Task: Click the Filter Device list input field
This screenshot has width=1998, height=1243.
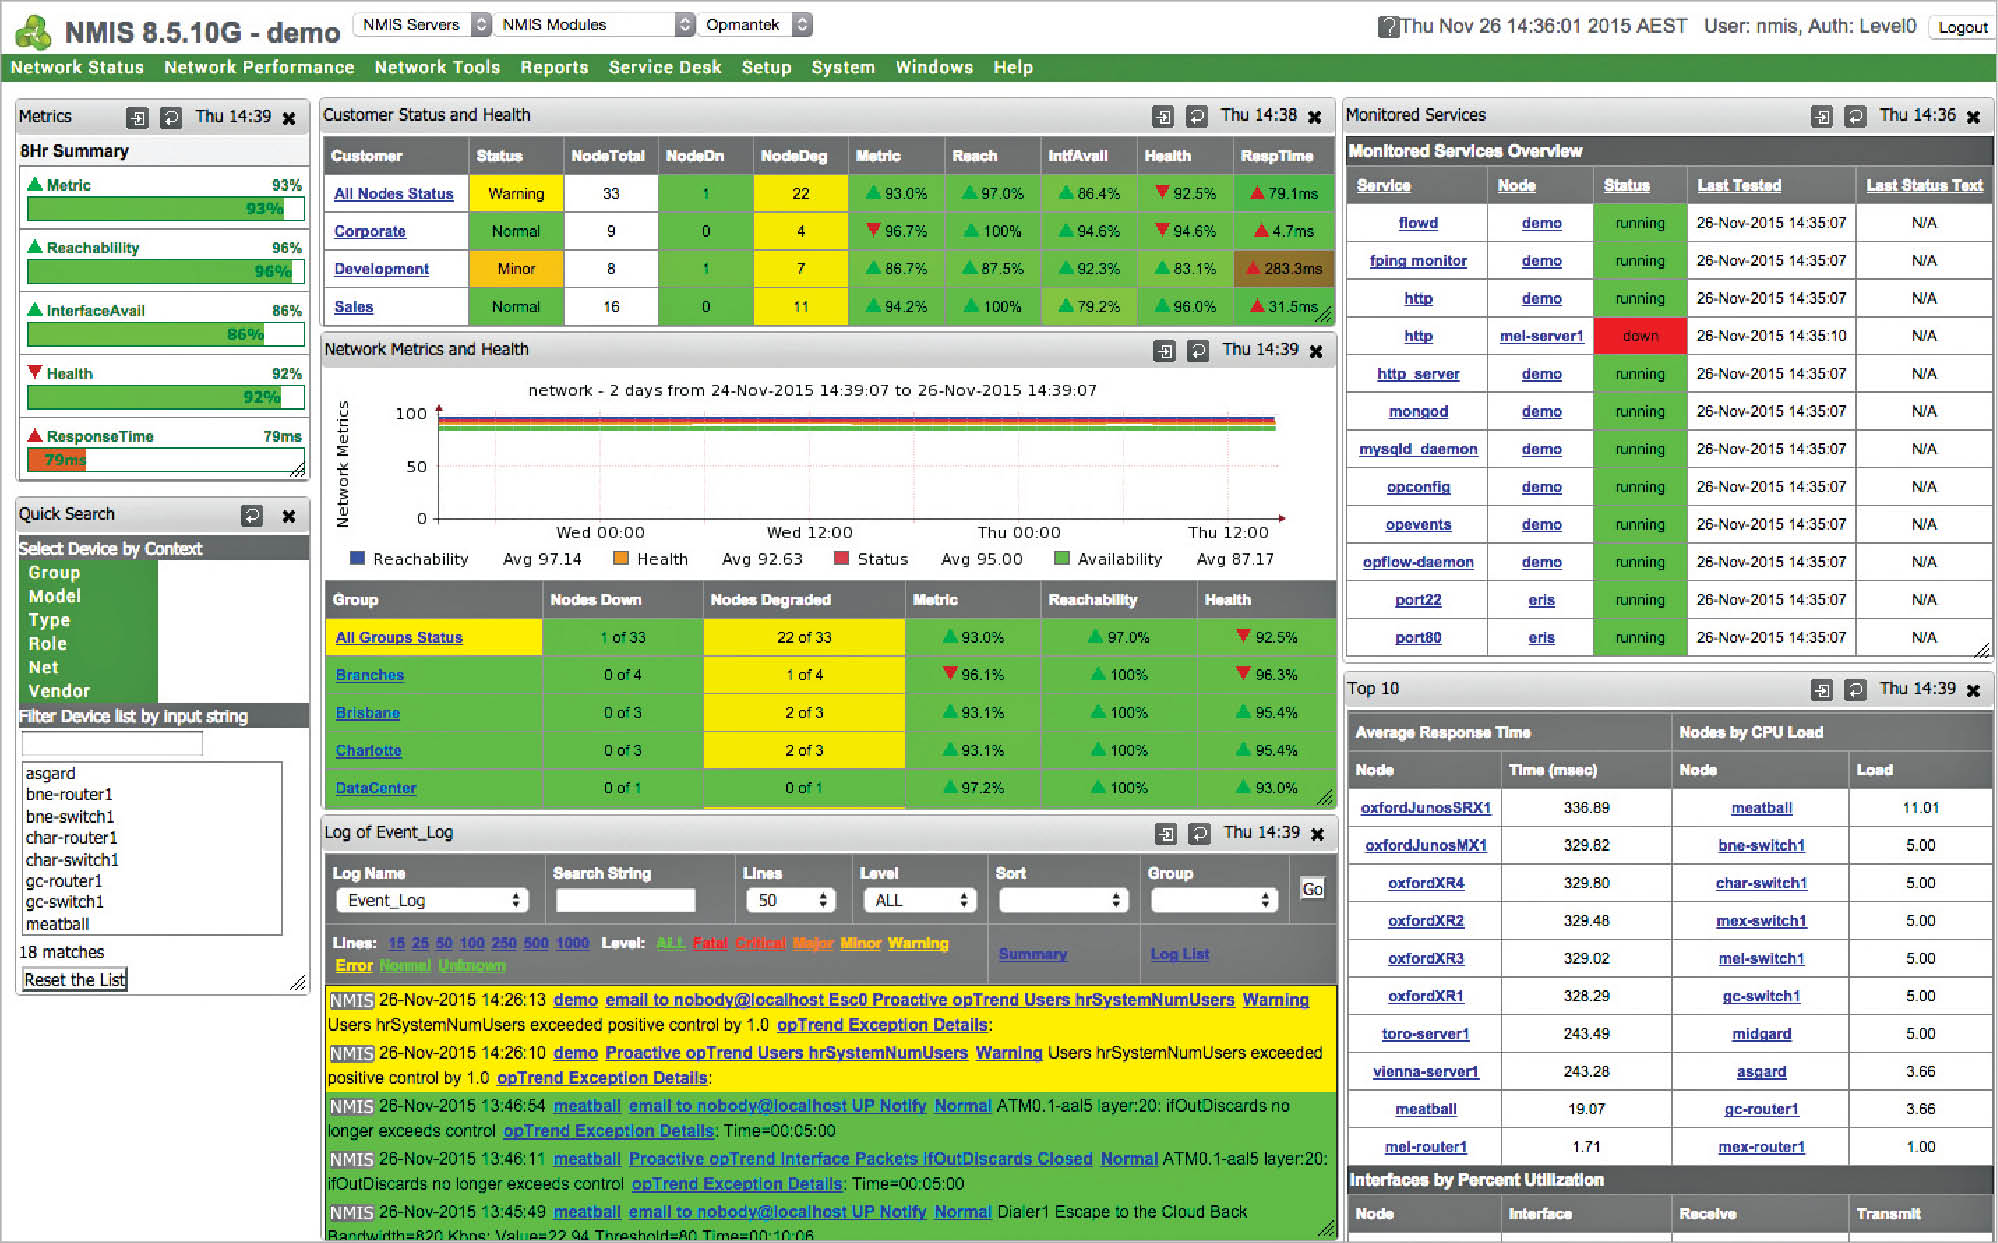Action: click(112, 743)
